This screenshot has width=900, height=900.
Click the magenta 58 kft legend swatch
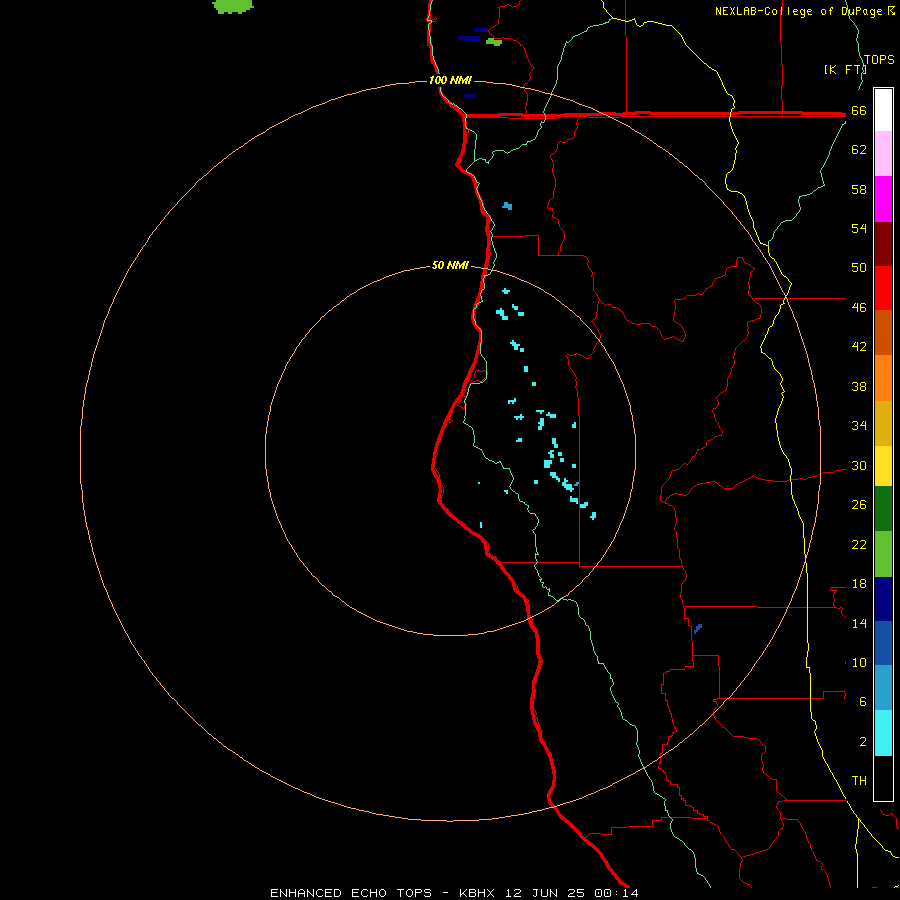coord(883,199)
